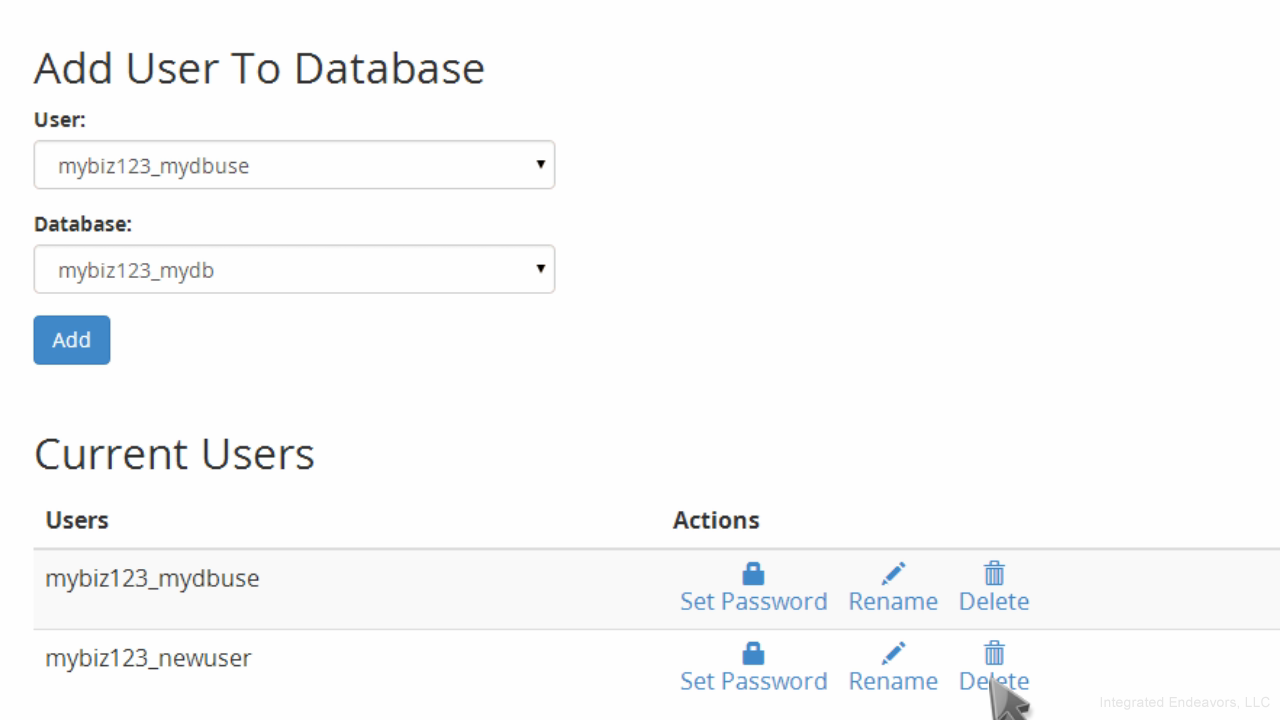This screenshot has height=720, width=1280.
Task: Click the trash can icon for mybiz123_newuser
Action: 994,654
